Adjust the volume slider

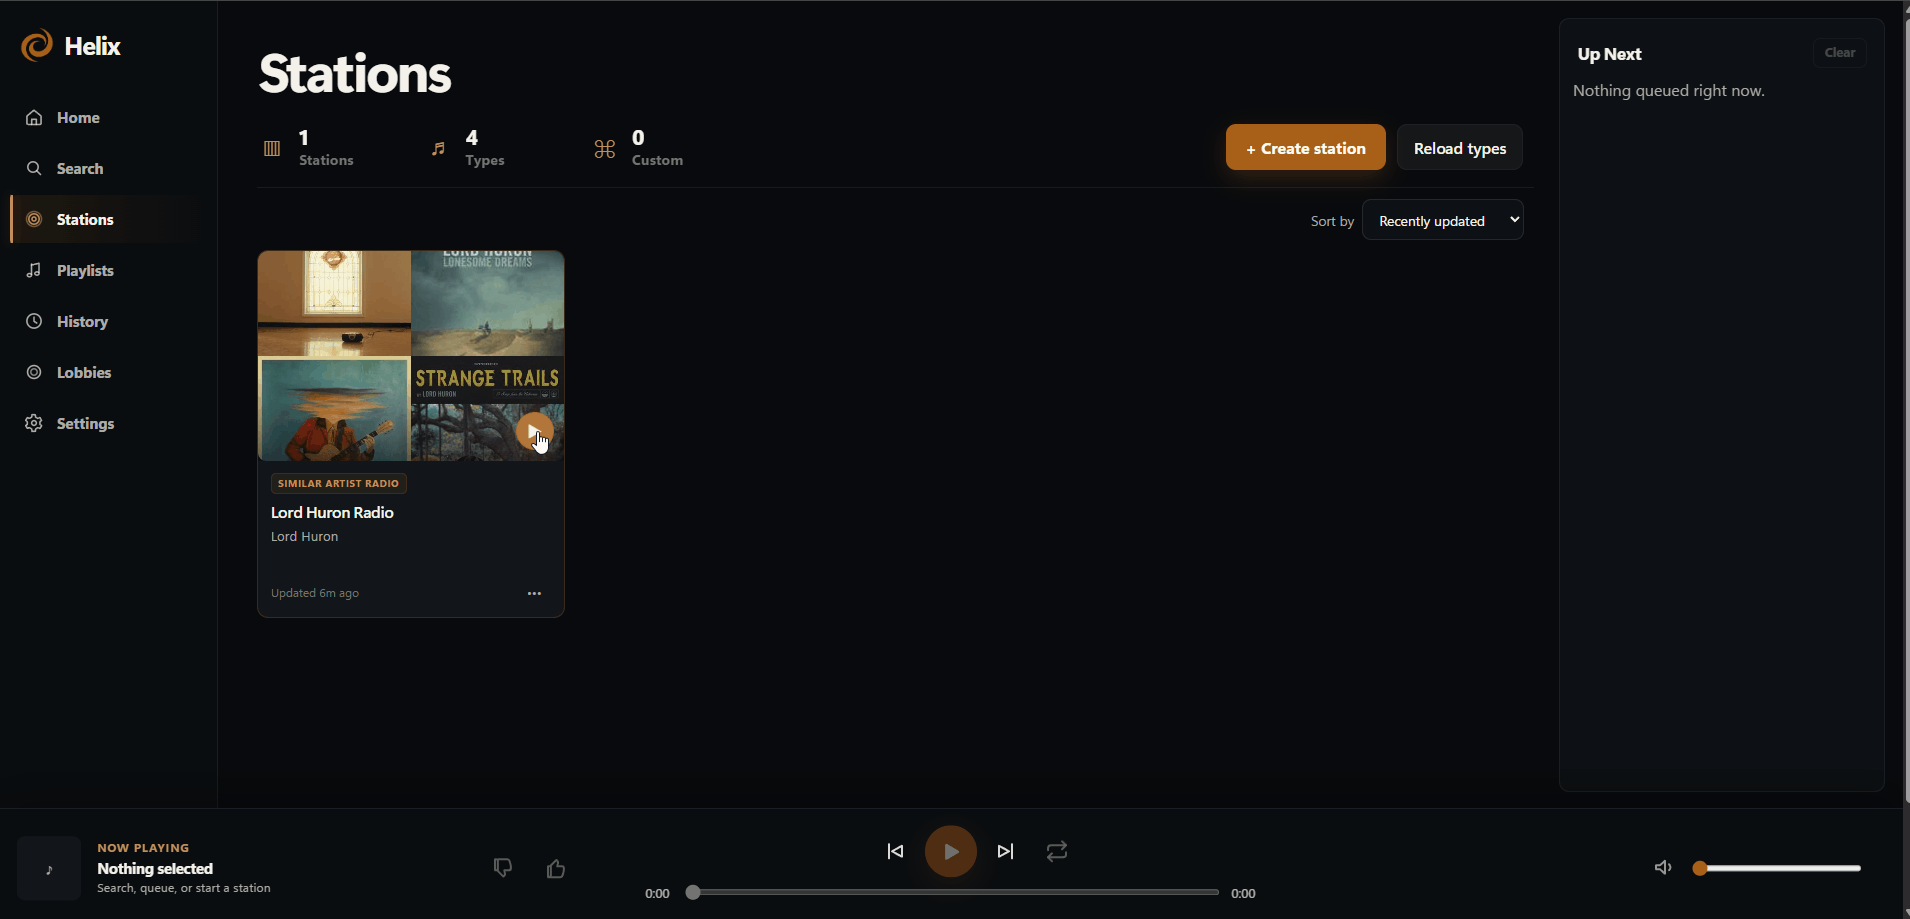tap(1777, 868)
